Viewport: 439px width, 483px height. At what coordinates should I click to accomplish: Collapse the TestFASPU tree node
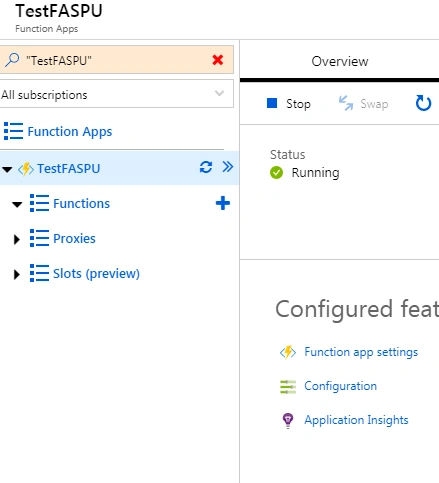pyautogui.click(x=7, y=169)
